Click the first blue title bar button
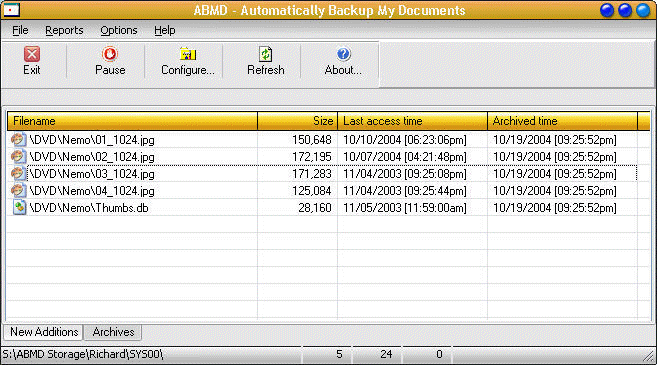This screenshot has height=365, width=657. [x=607, y=10]
